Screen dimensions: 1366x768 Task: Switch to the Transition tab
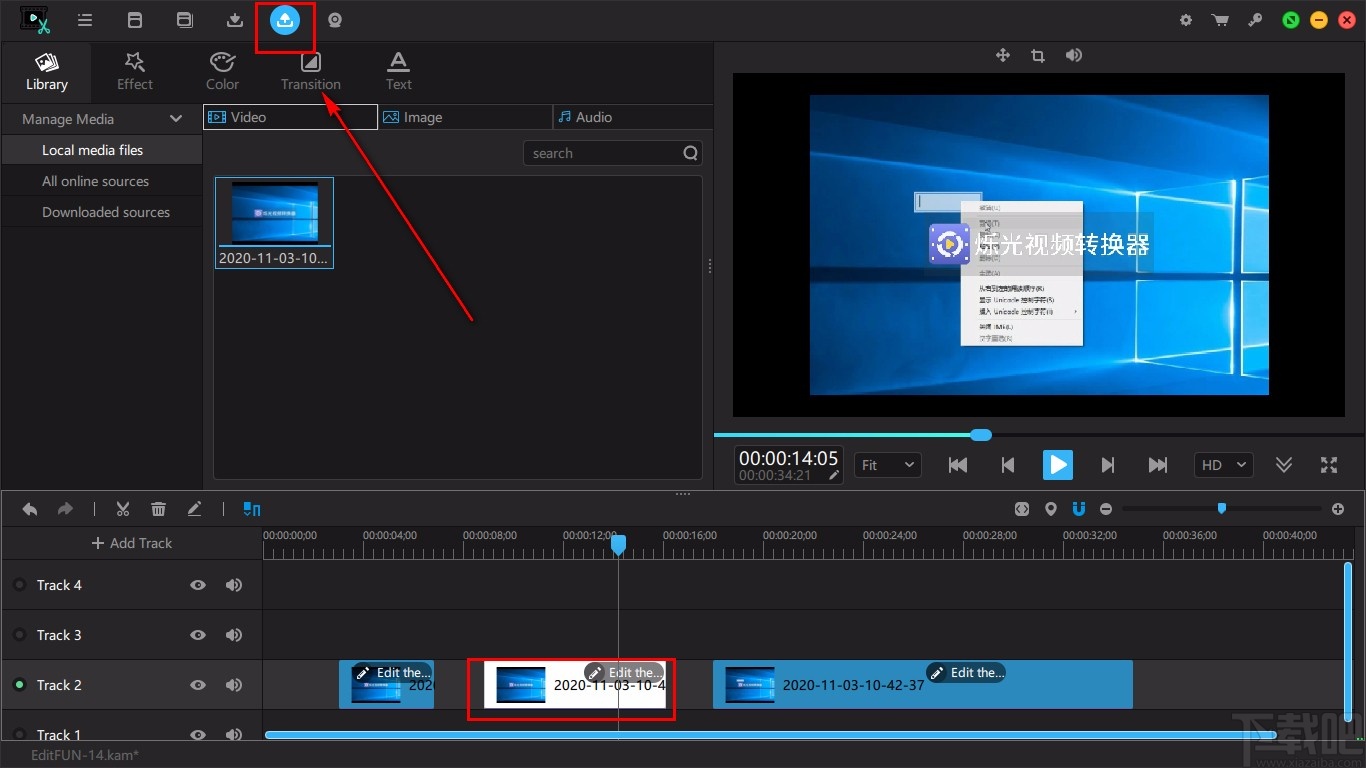click(x=310, y=71)
